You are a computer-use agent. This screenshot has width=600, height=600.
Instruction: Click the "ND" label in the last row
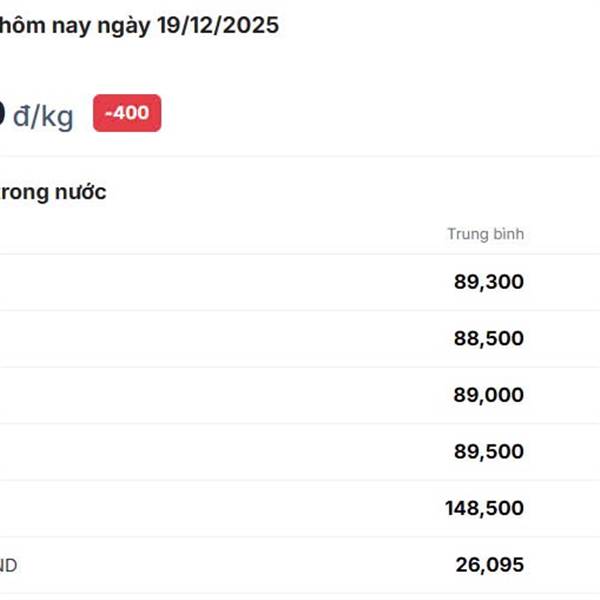click(x=8, y=566)
